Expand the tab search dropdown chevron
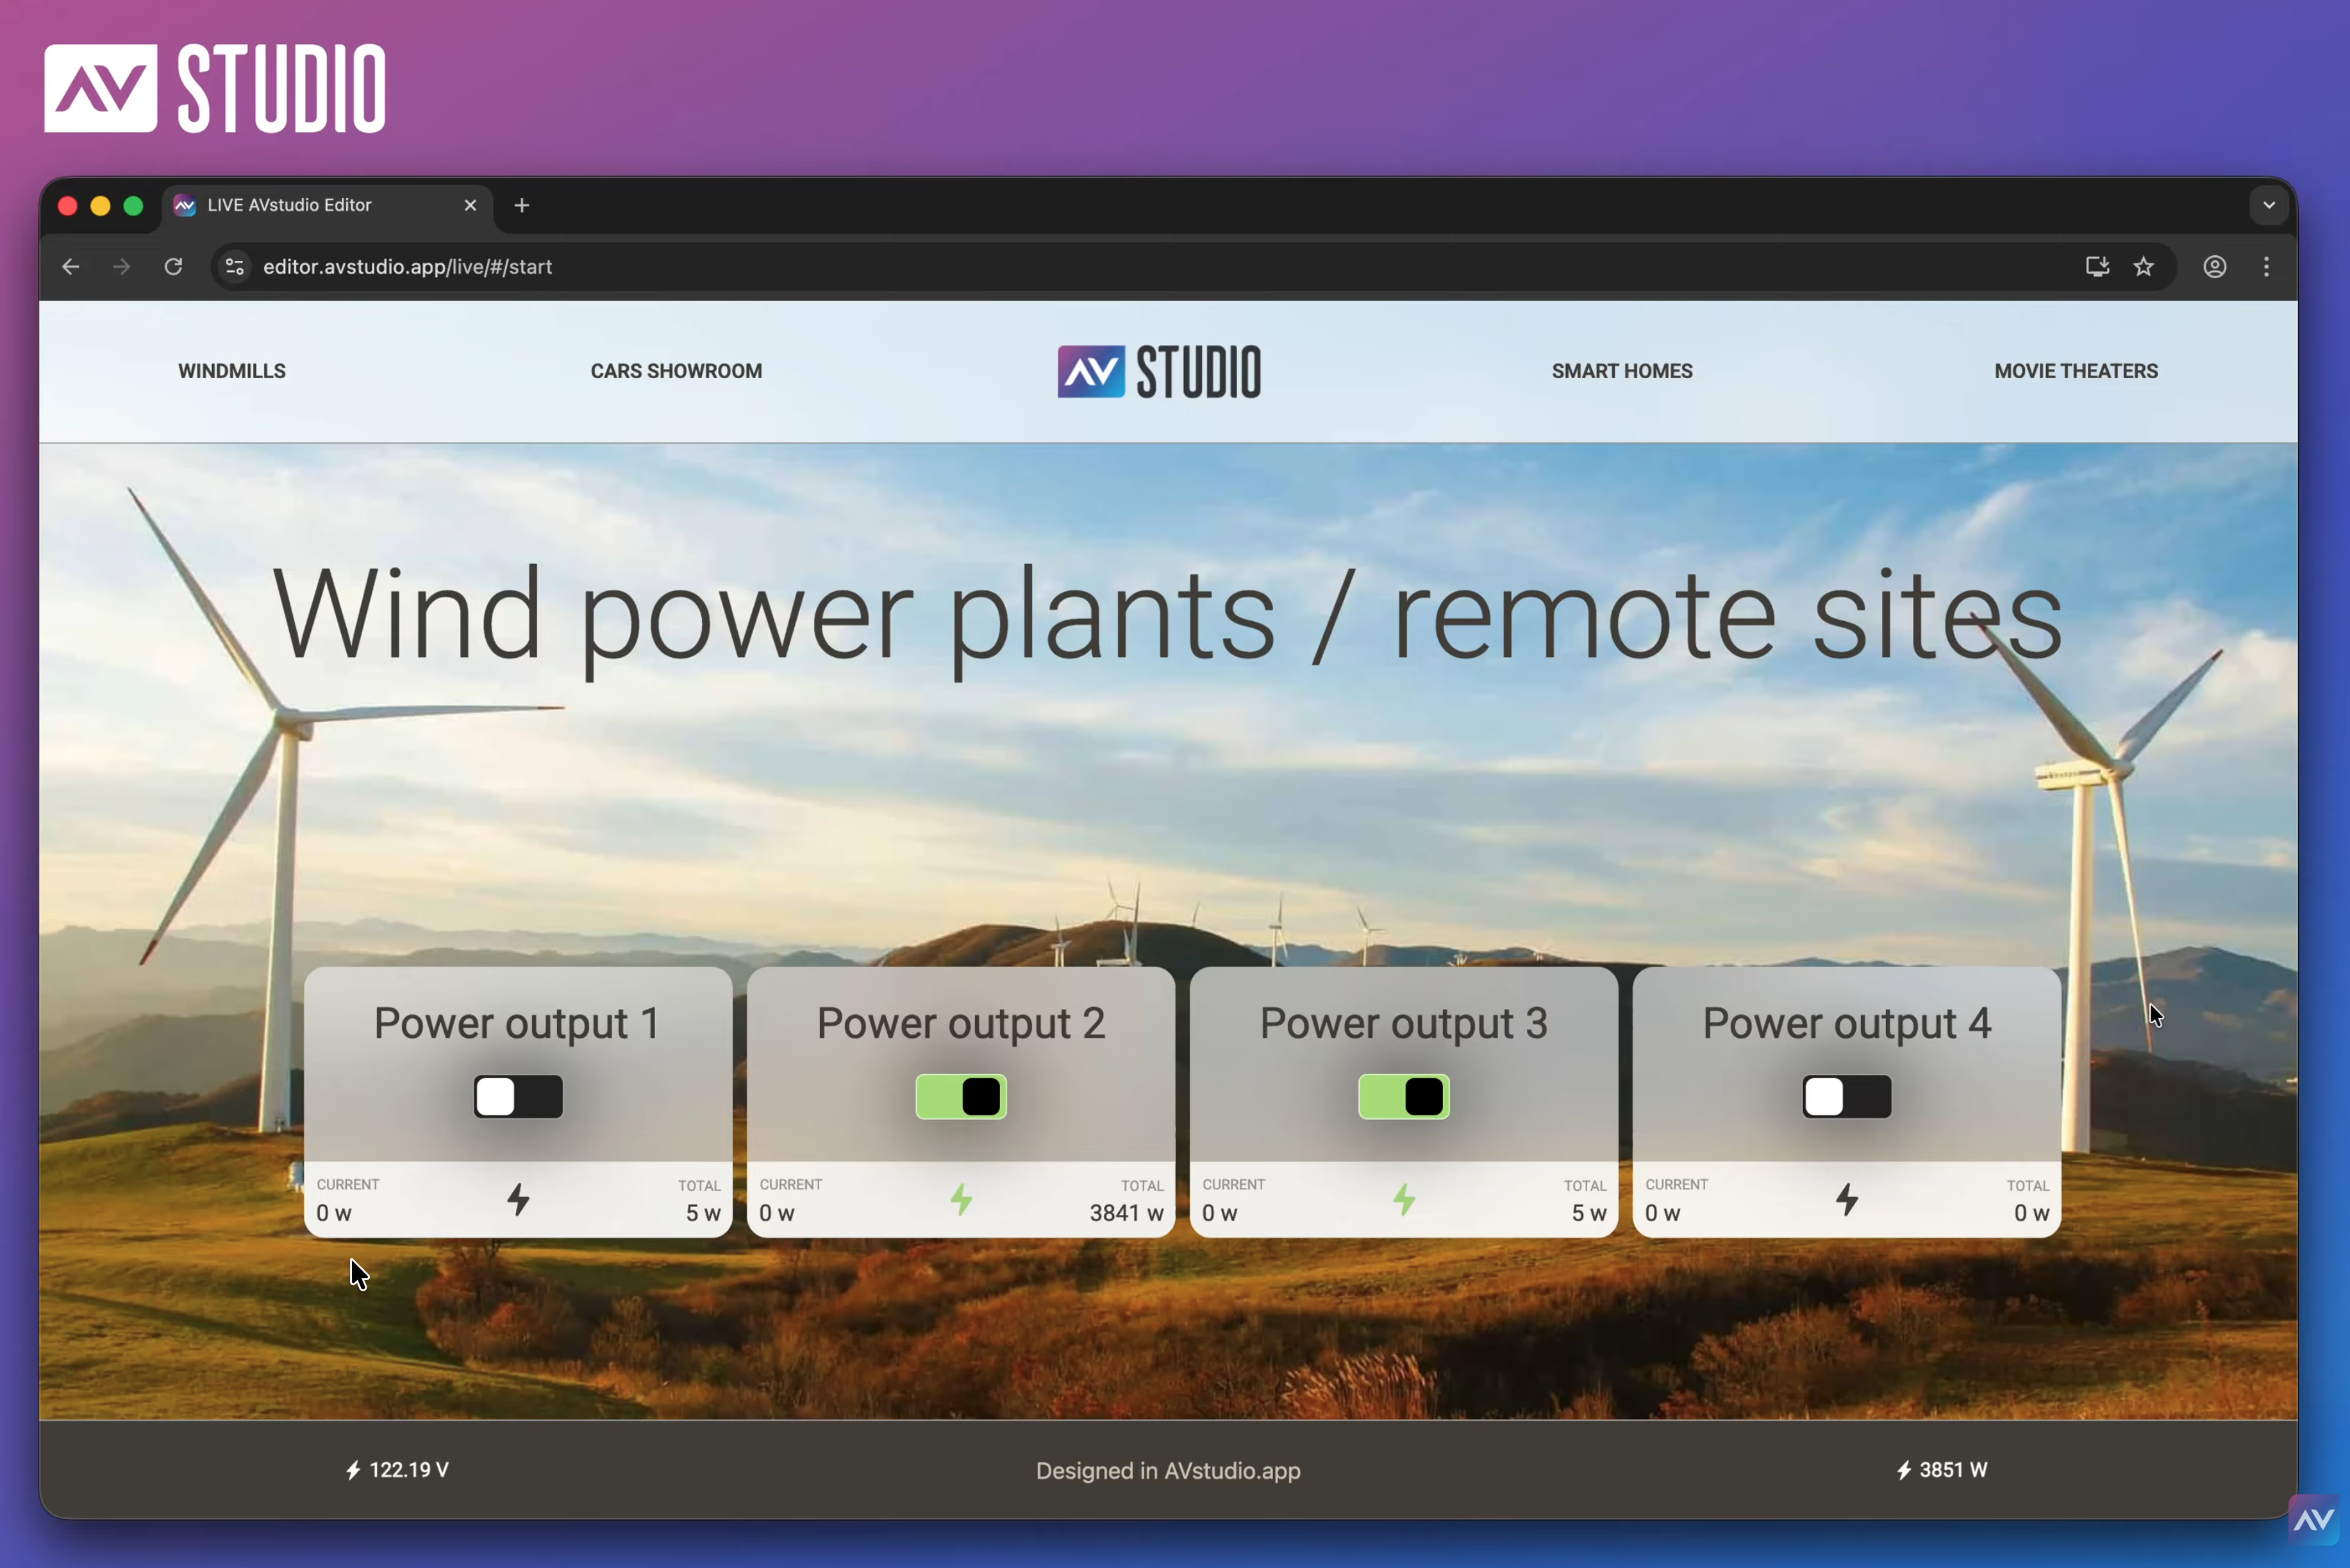Image resolution: width=2350 pixels, height=1568 pixels. pyautogui.click(x=2269, y=205)
